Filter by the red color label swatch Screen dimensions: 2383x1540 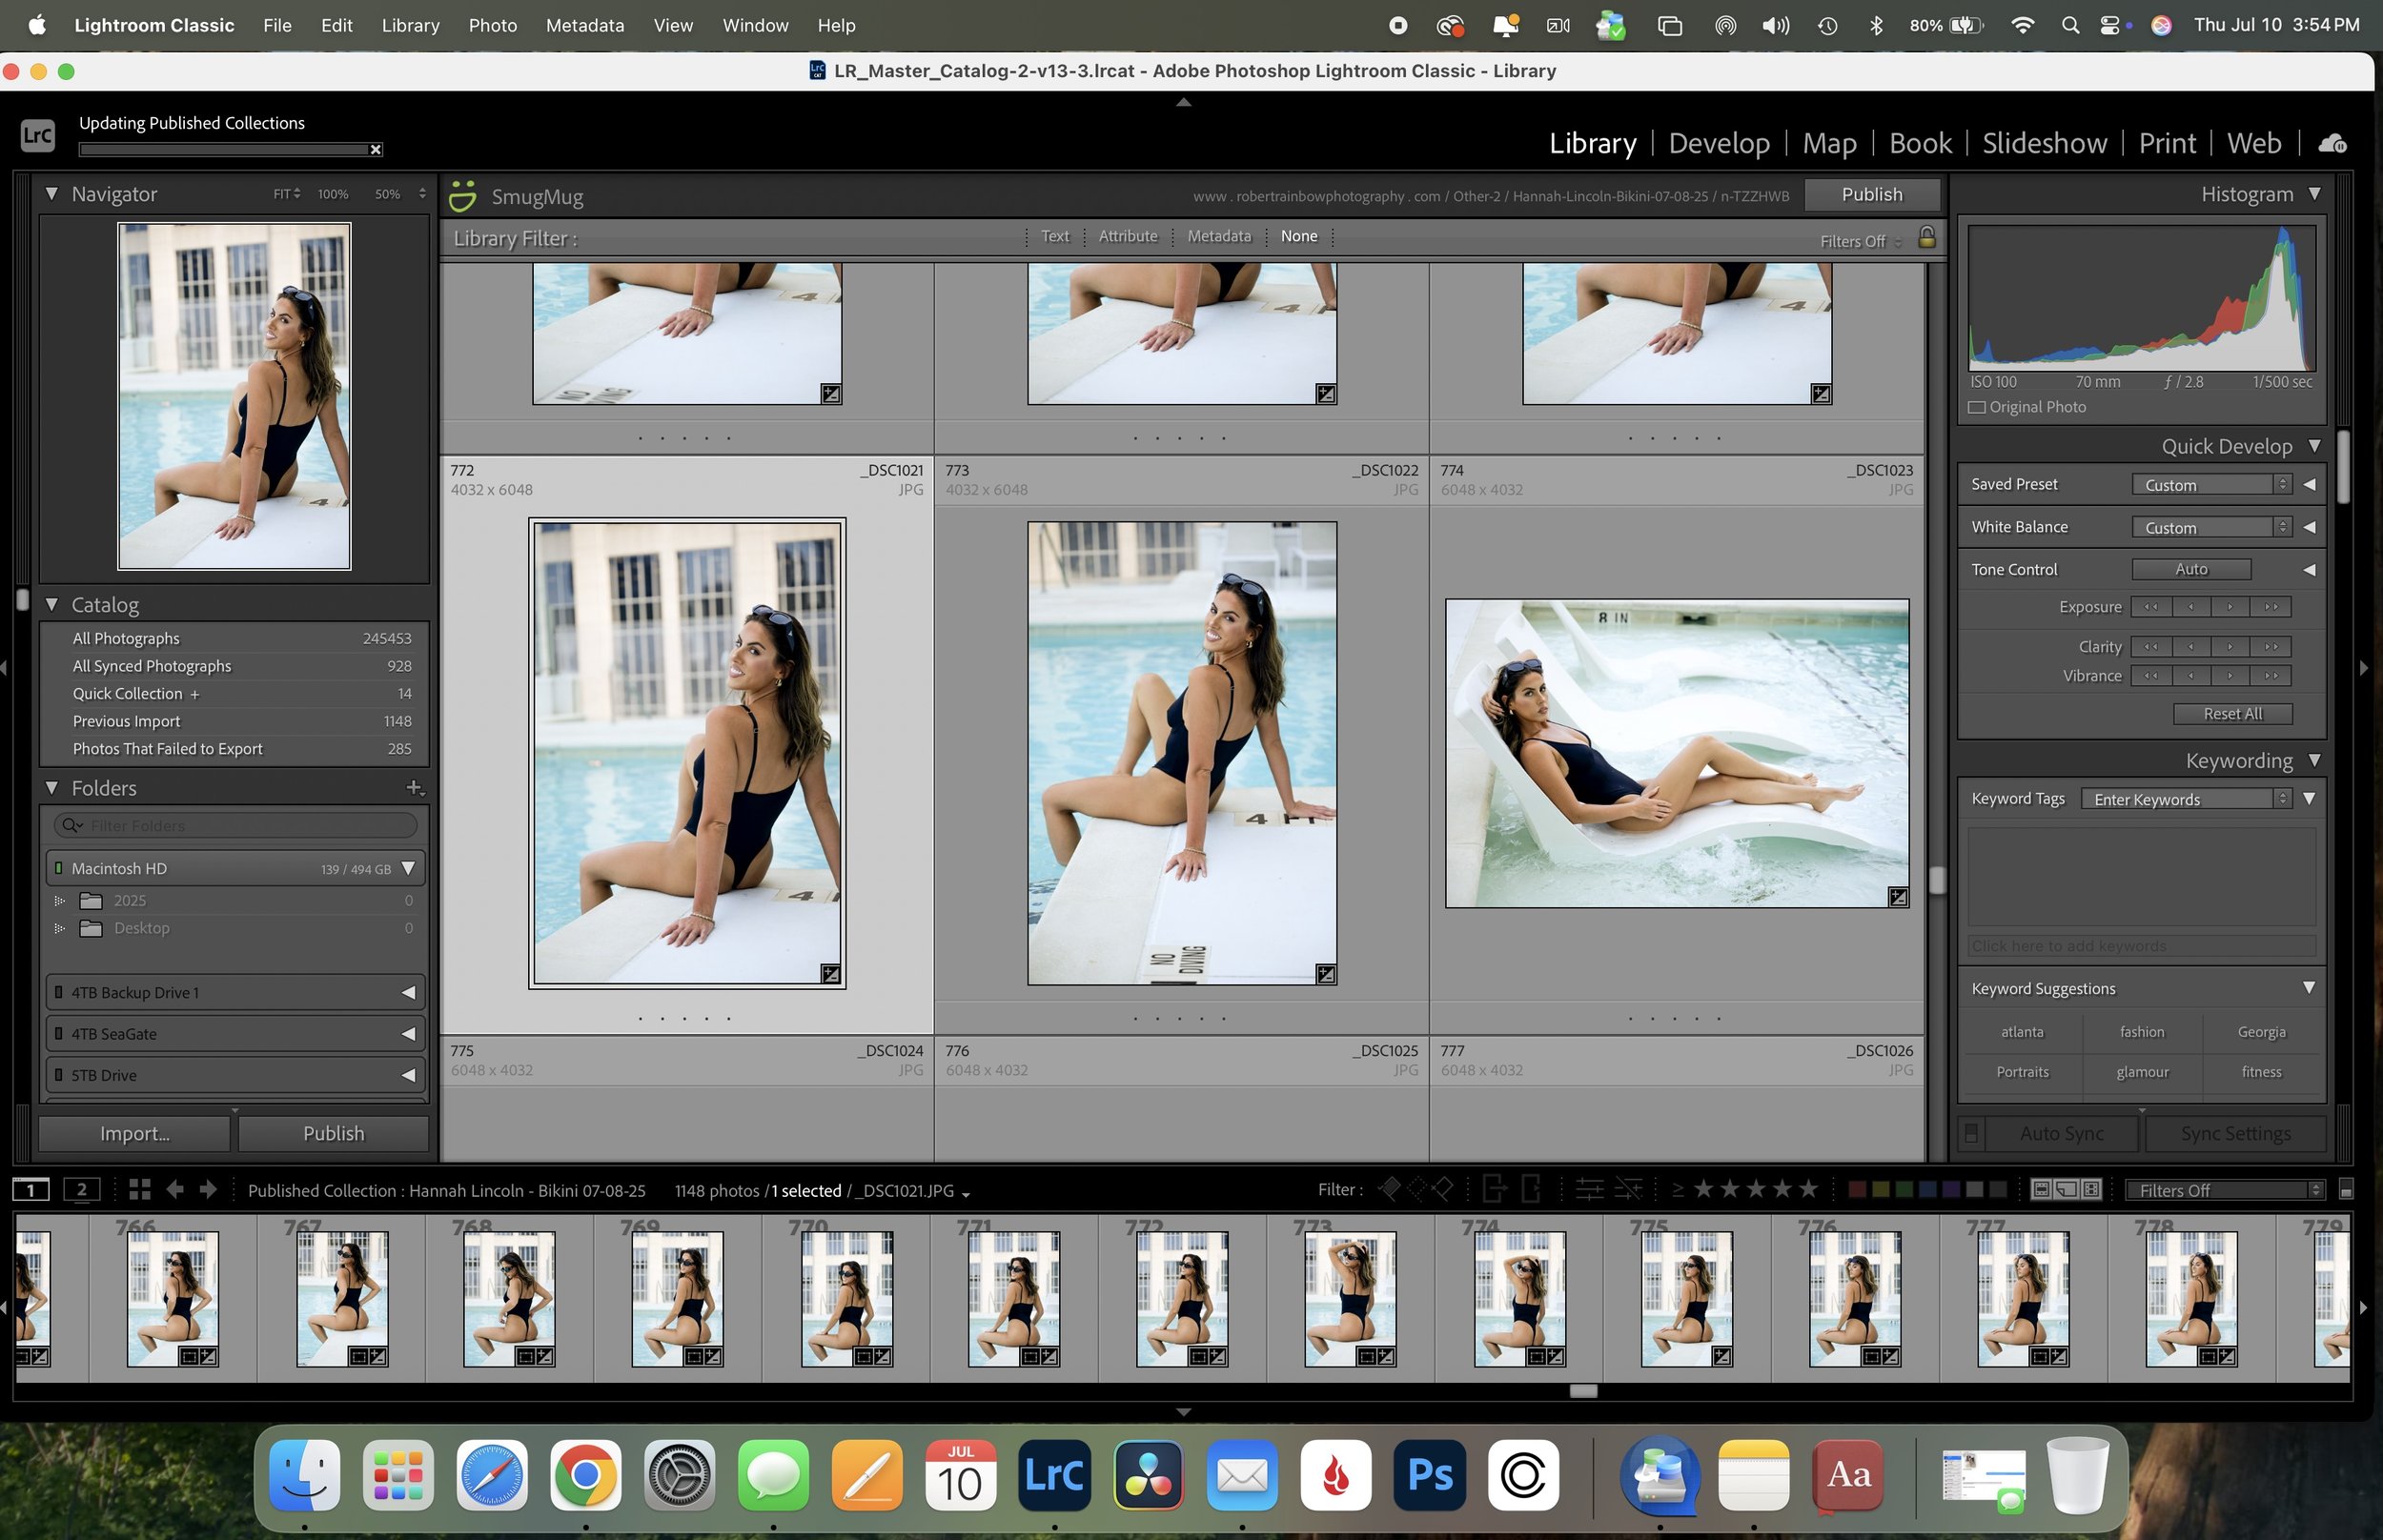click(x=1856, y=1189)
